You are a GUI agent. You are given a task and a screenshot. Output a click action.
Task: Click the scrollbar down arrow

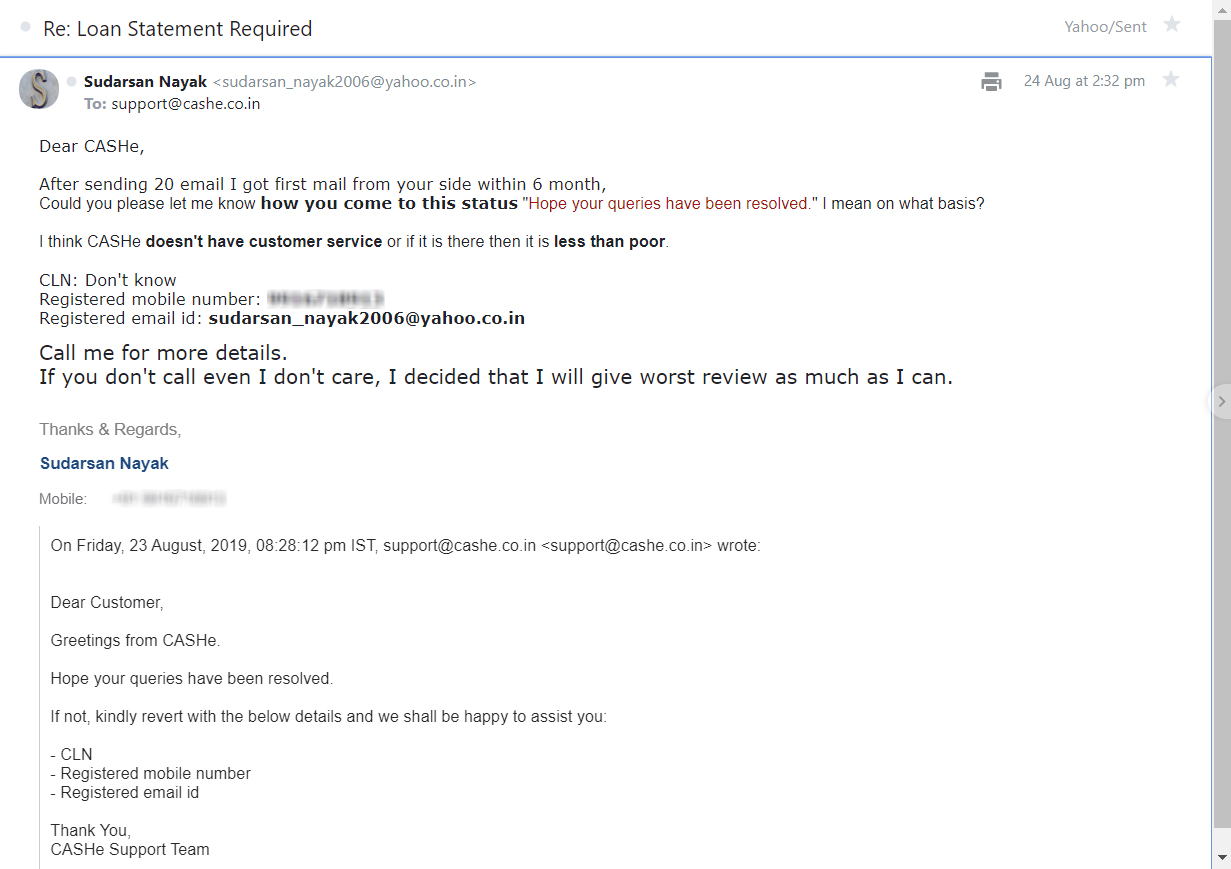(x=1221, y=859)
